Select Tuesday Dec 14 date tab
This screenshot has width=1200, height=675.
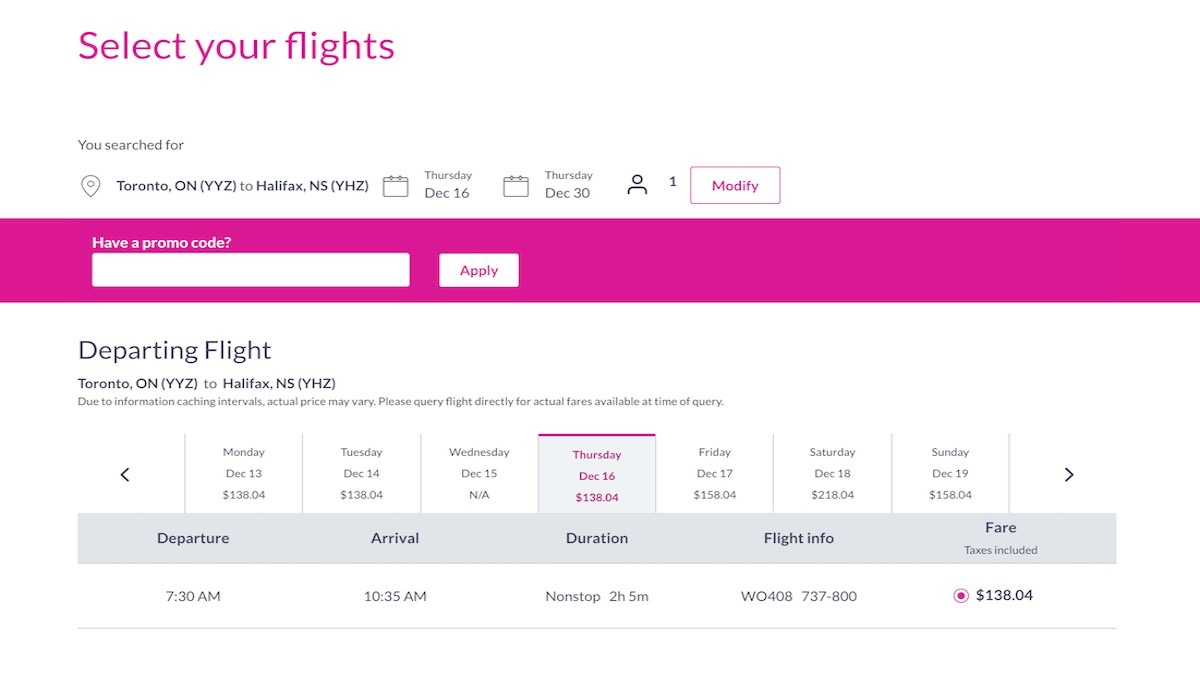pyautogui.click(x=361, y=474)
